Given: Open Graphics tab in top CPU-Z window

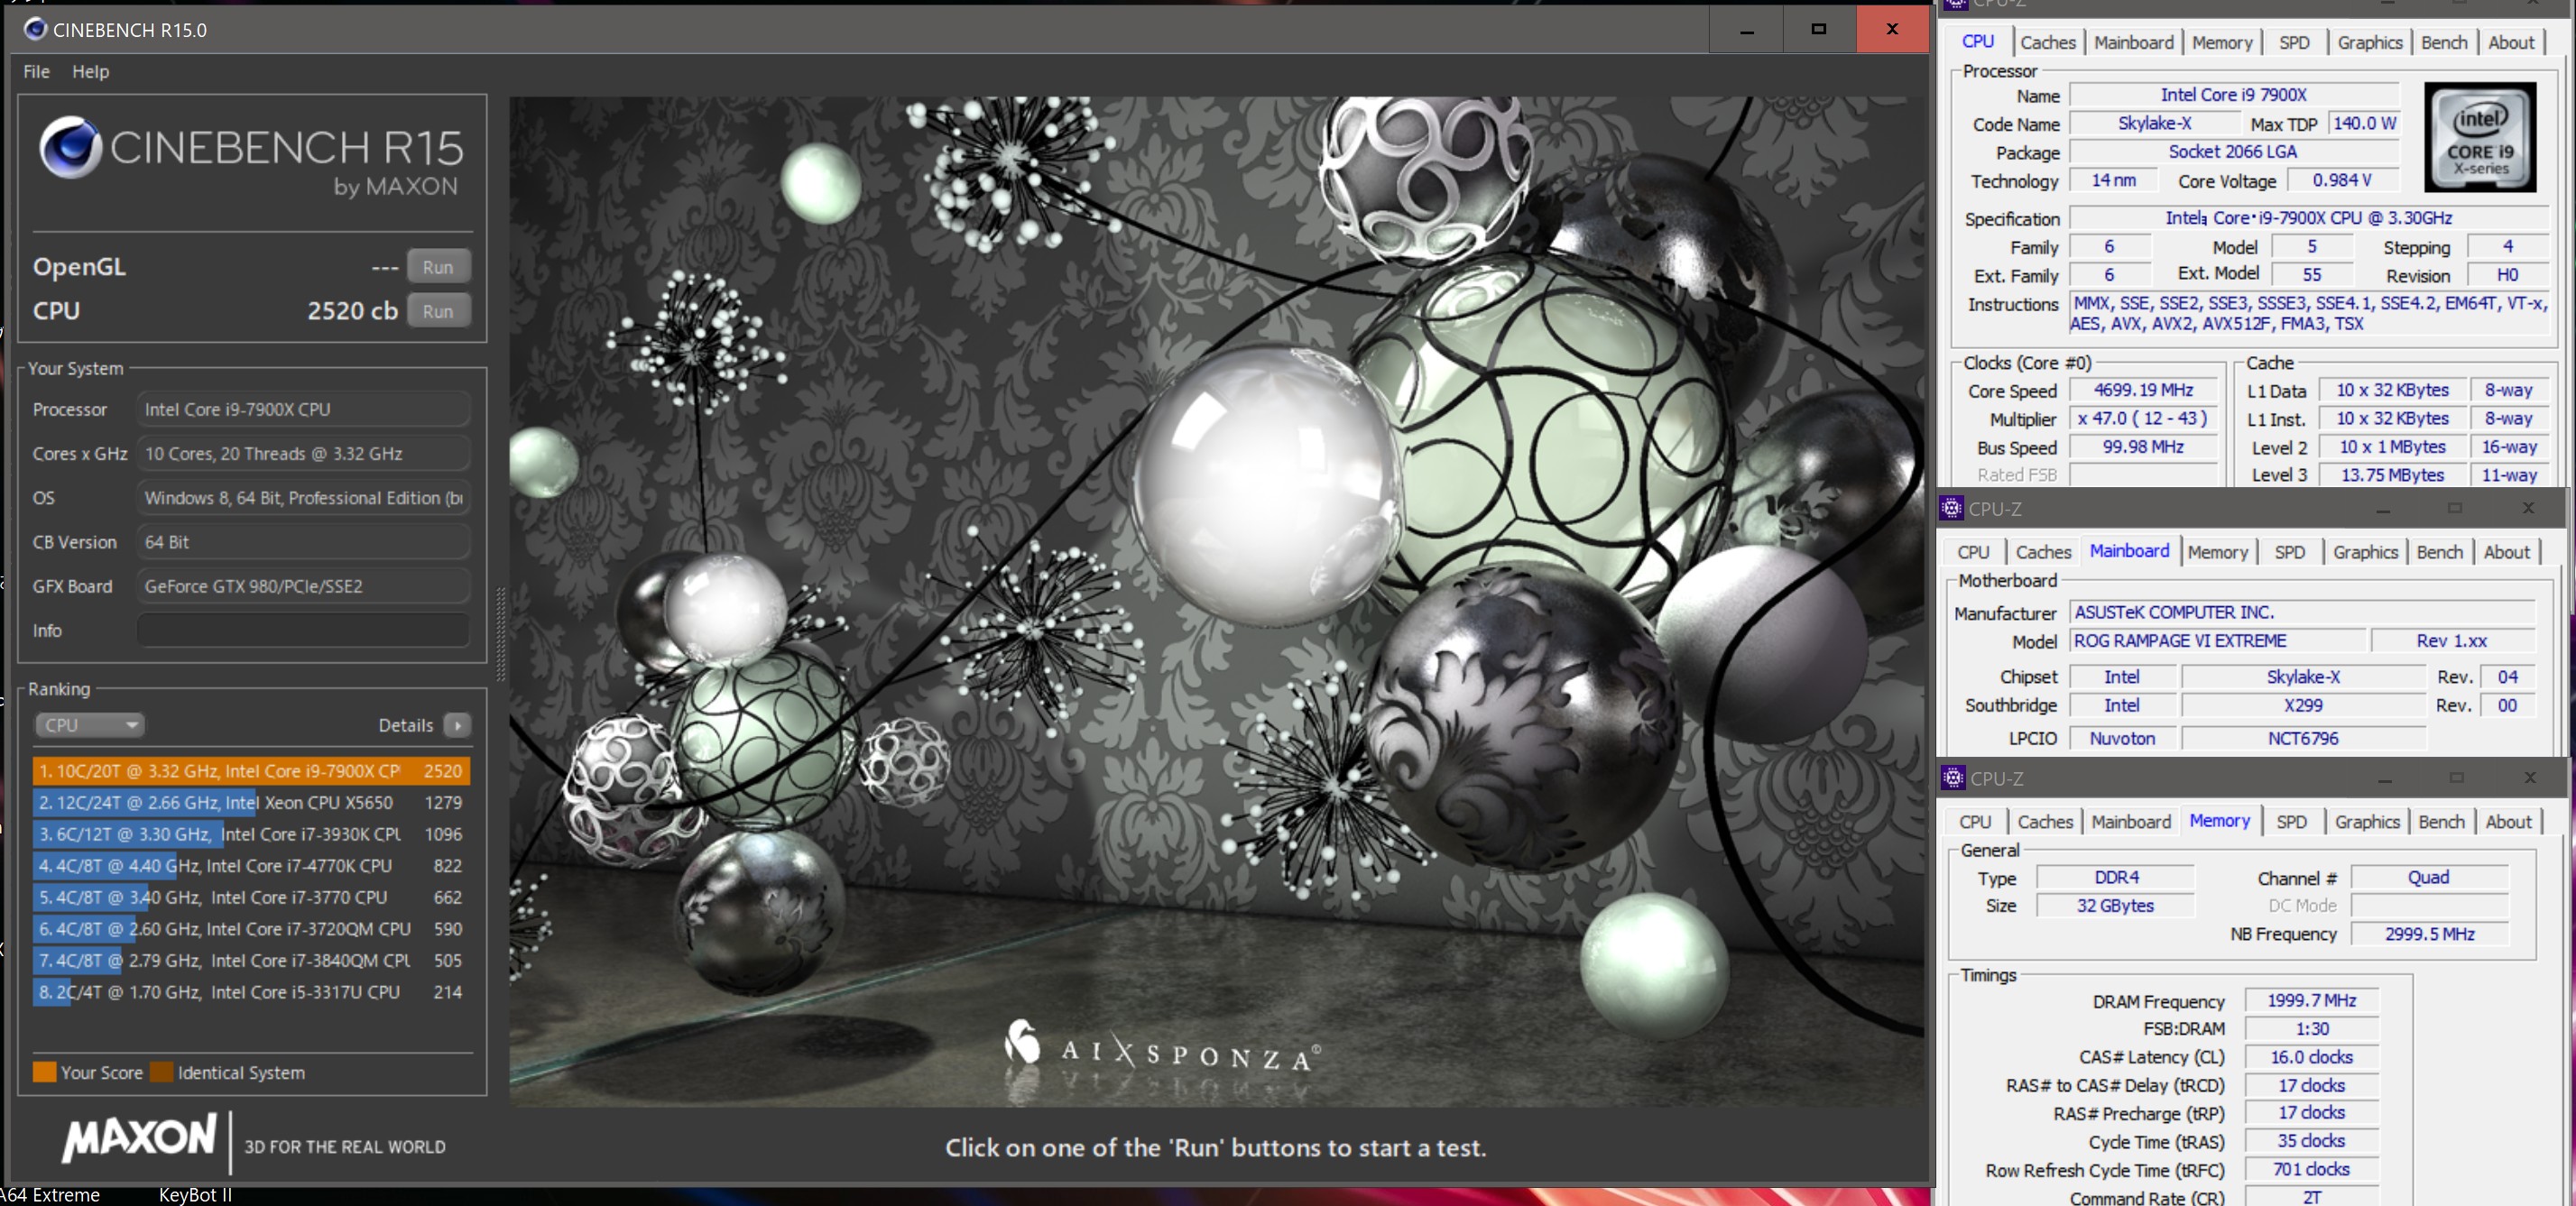Looking at the screenshot, I should click(x=2369, y=42).
